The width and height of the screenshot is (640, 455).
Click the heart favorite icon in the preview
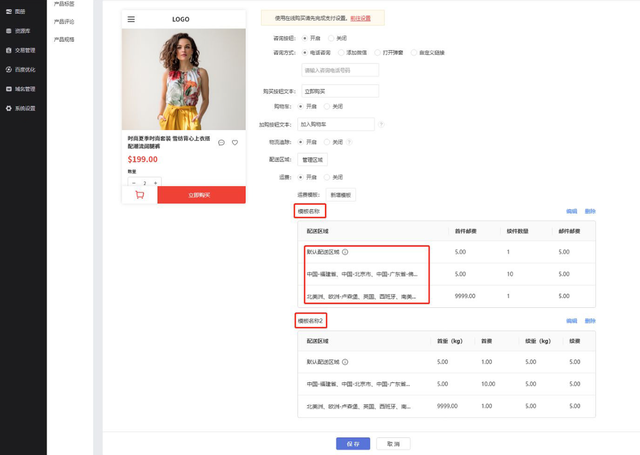tap(235, 143)
